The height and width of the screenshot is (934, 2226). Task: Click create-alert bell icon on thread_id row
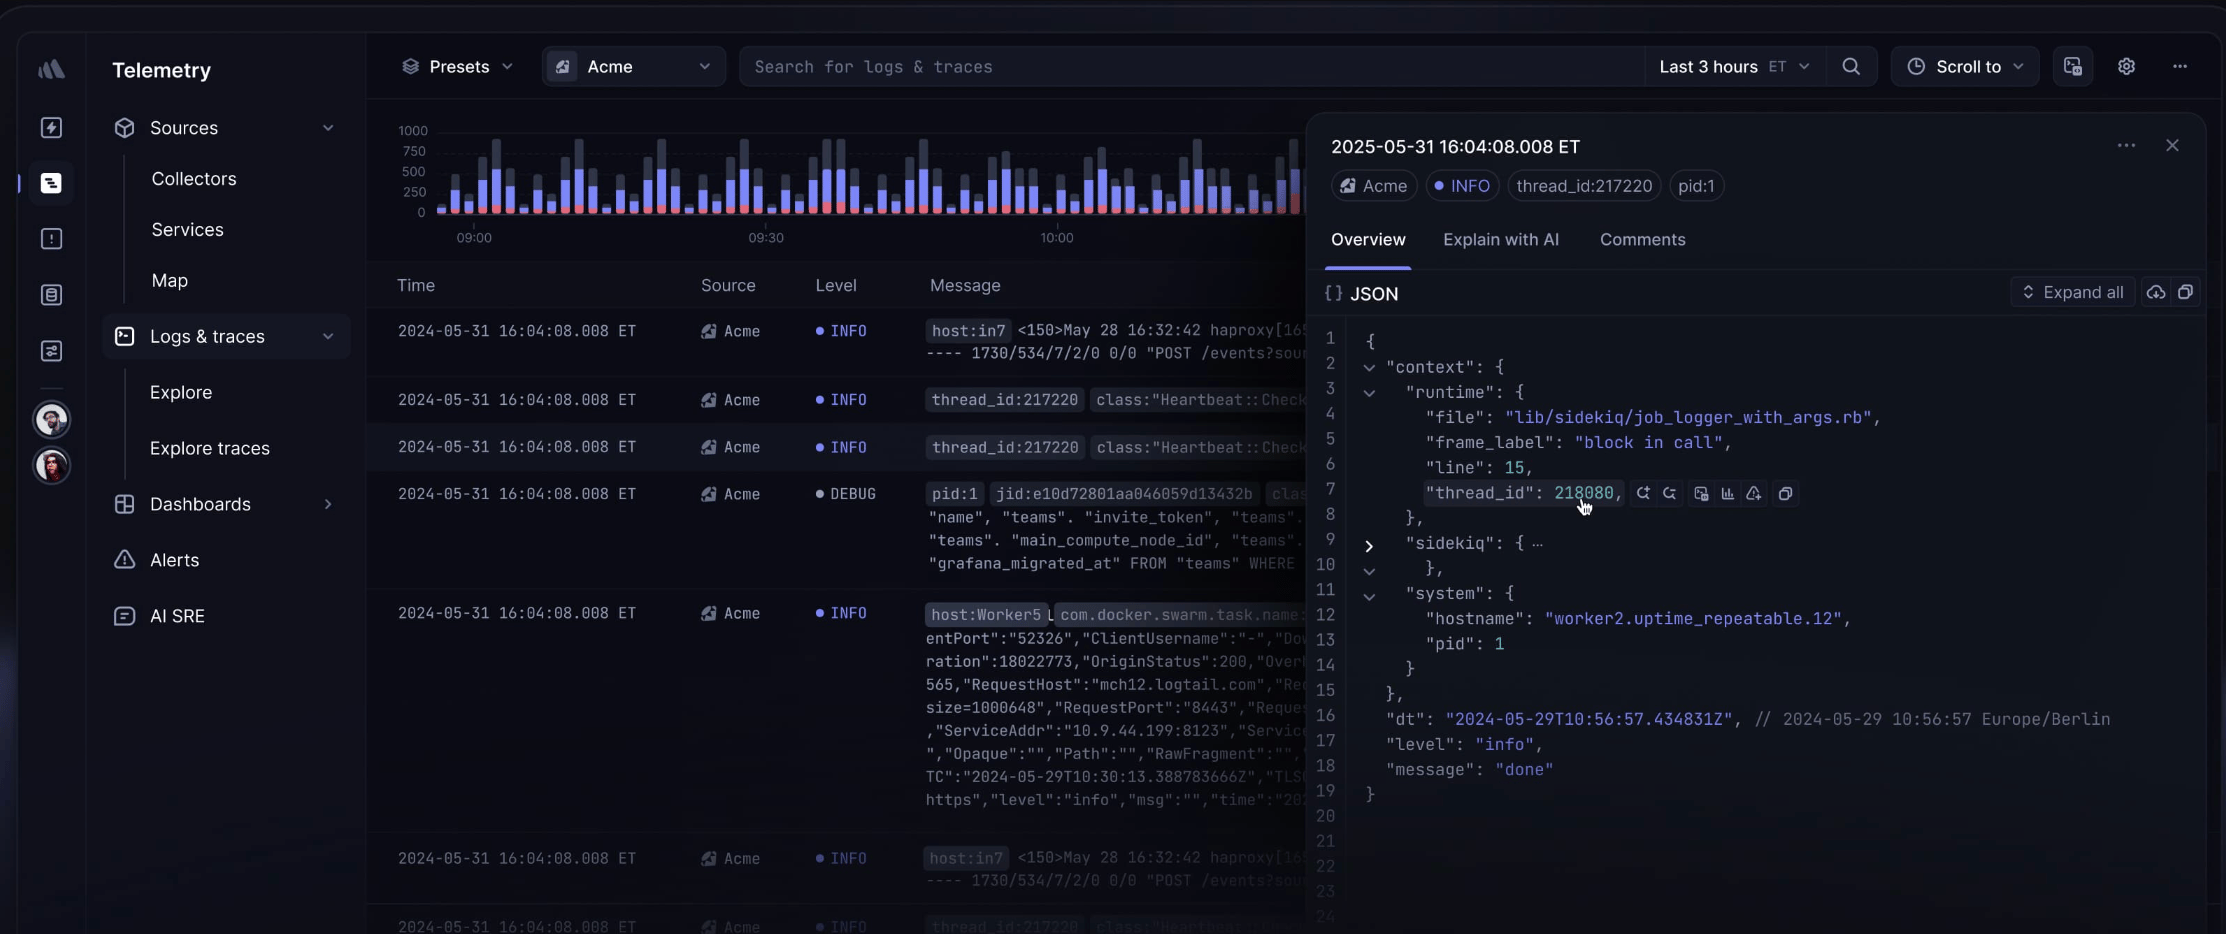(x=1754, y=494)
